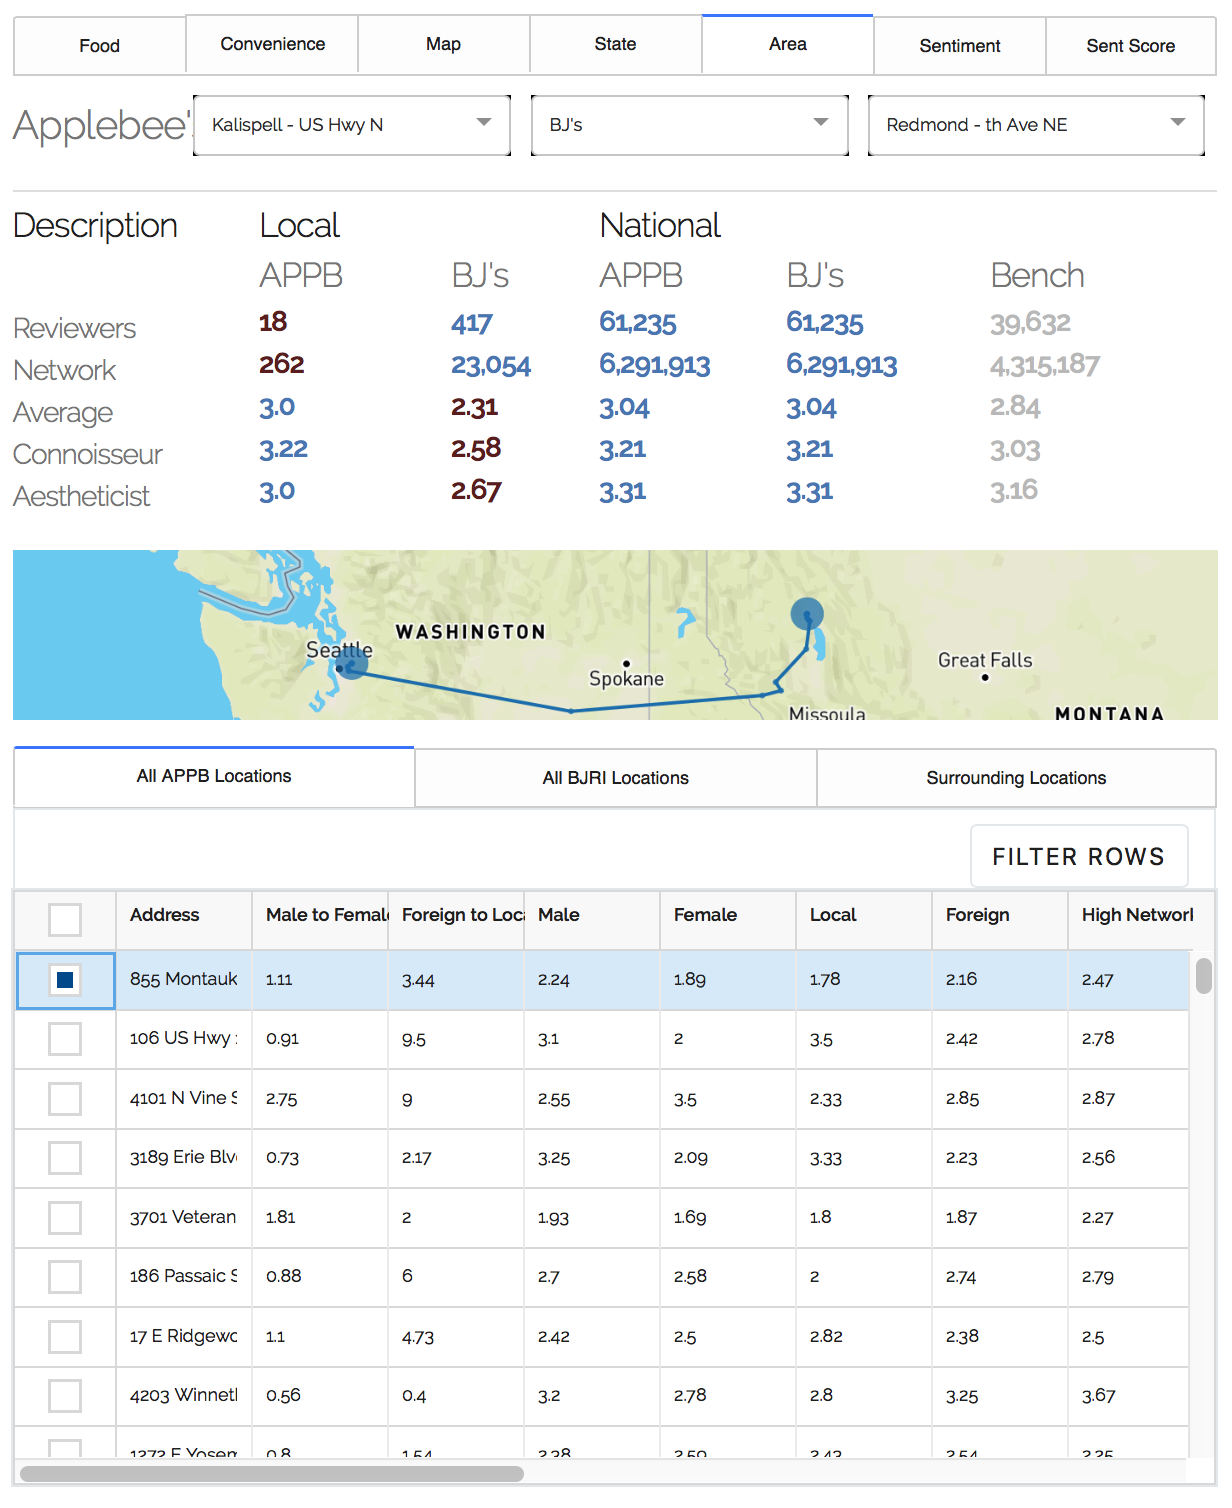Screen dimensions: 1232x1508
Task: Sort by Foreign to Local column header
Action: point(456,920)
